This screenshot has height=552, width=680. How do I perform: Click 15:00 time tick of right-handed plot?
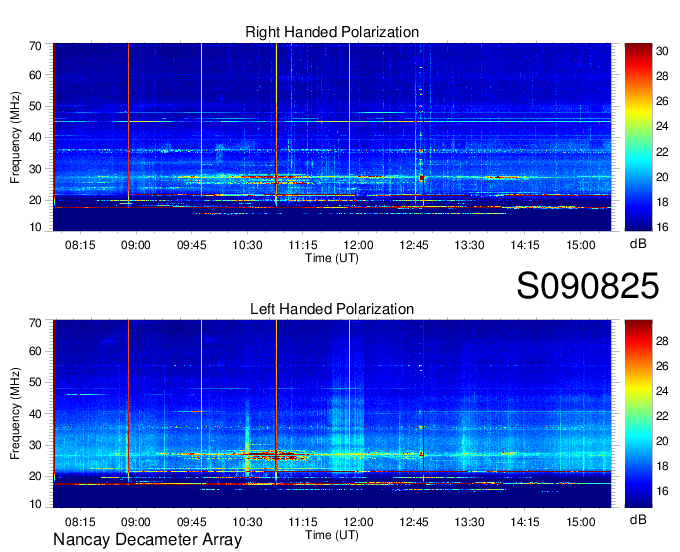click(581, 245)
